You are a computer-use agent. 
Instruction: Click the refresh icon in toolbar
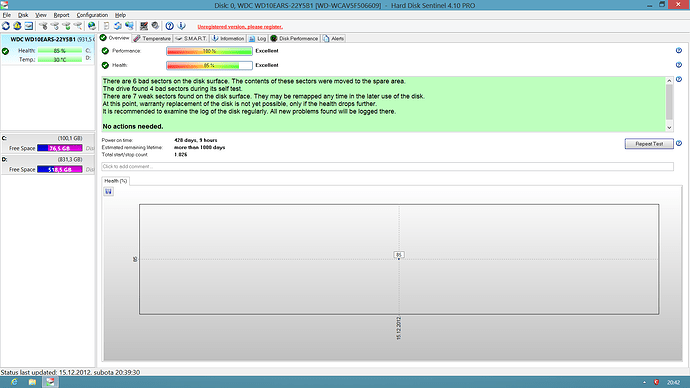click(x=6, y=26)
